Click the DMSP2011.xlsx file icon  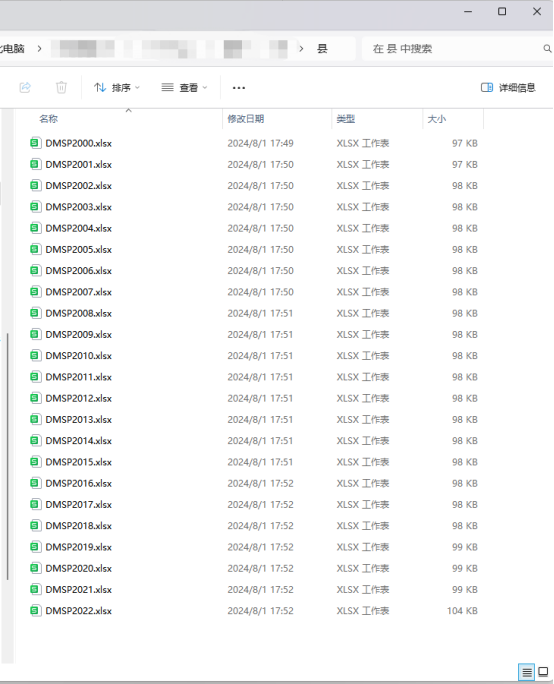36,377
